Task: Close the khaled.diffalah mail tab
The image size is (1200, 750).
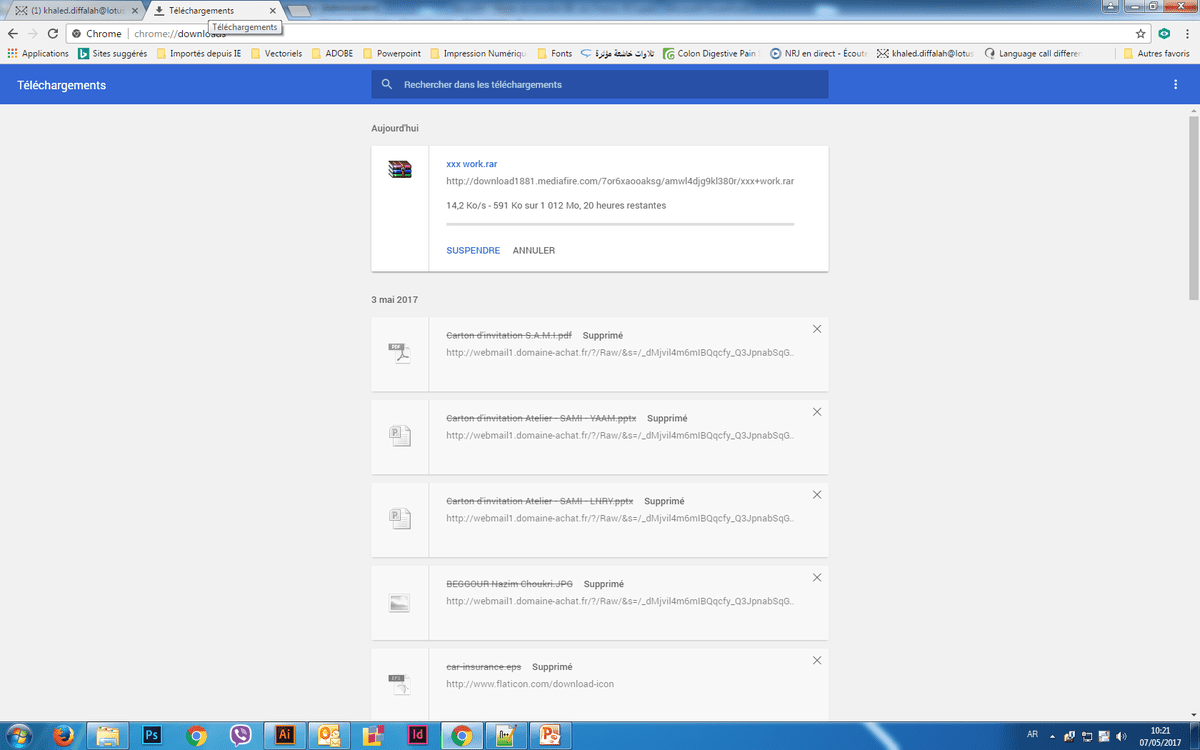Action: point(133,11)
